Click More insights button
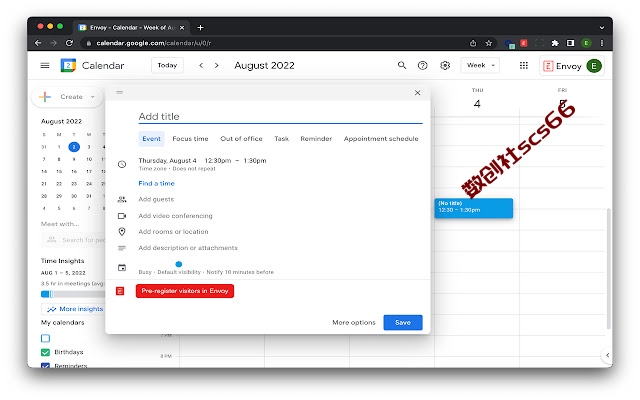Screen dimensions: 640x400 (74, 309)
